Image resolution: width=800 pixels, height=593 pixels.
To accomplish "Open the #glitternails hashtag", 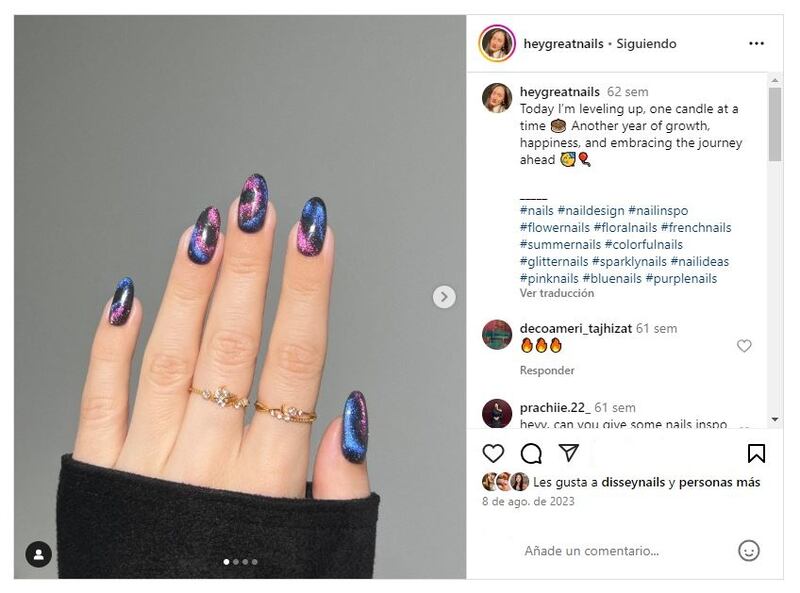I will pyautogui.click(x=554, y=261).
